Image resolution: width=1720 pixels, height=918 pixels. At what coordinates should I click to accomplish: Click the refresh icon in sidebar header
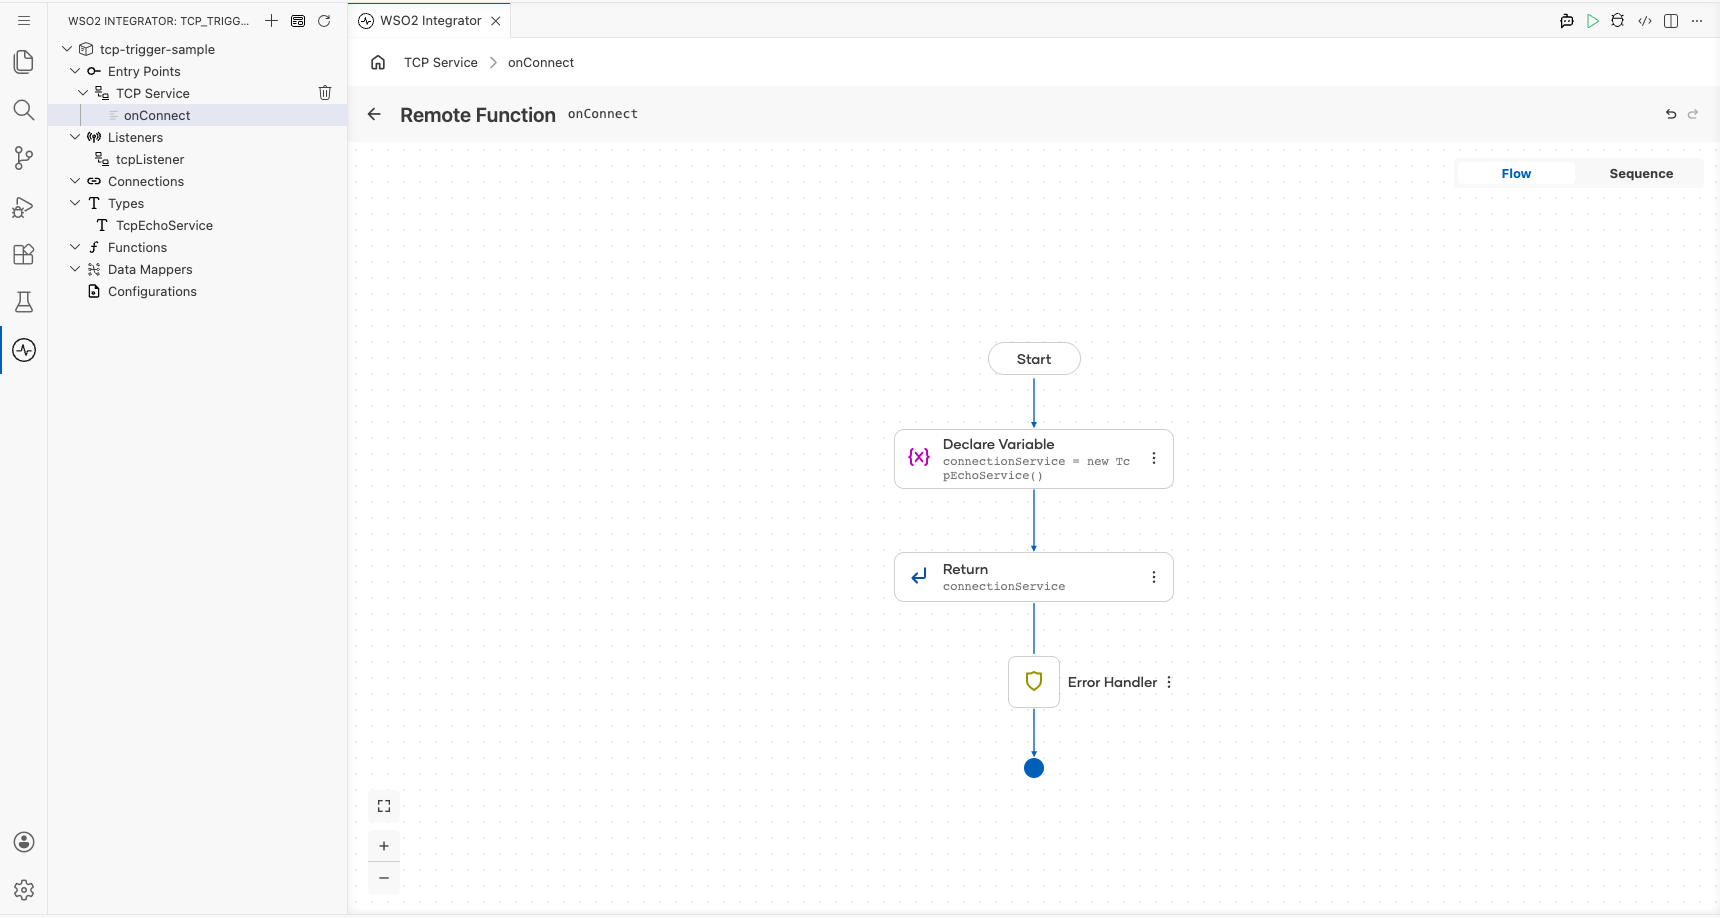[x=324, y=20]
